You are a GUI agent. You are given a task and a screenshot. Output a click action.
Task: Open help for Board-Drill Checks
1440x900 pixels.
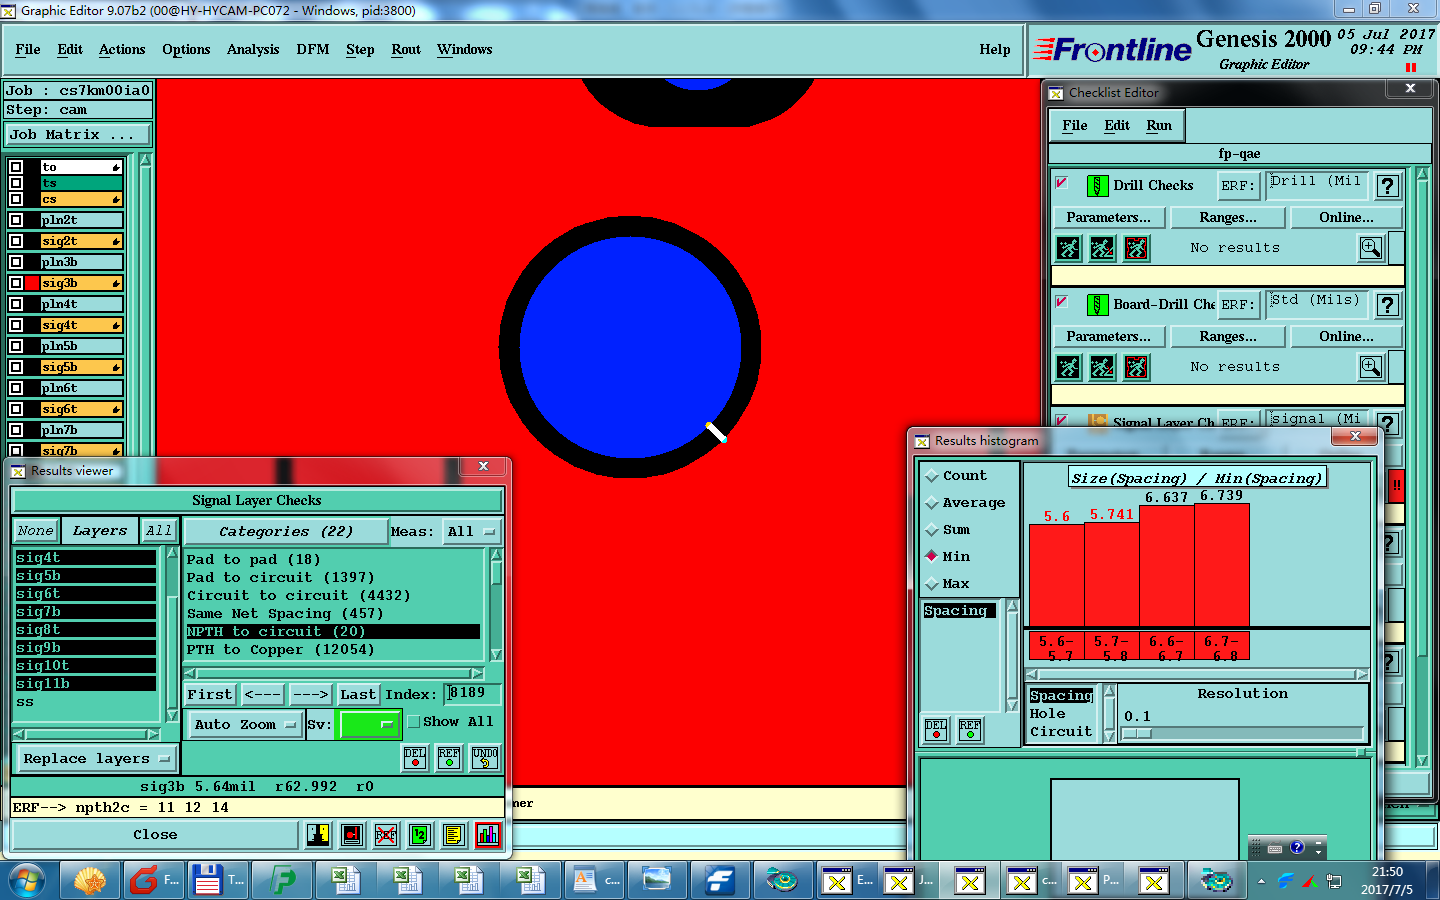click(1387, 305)
